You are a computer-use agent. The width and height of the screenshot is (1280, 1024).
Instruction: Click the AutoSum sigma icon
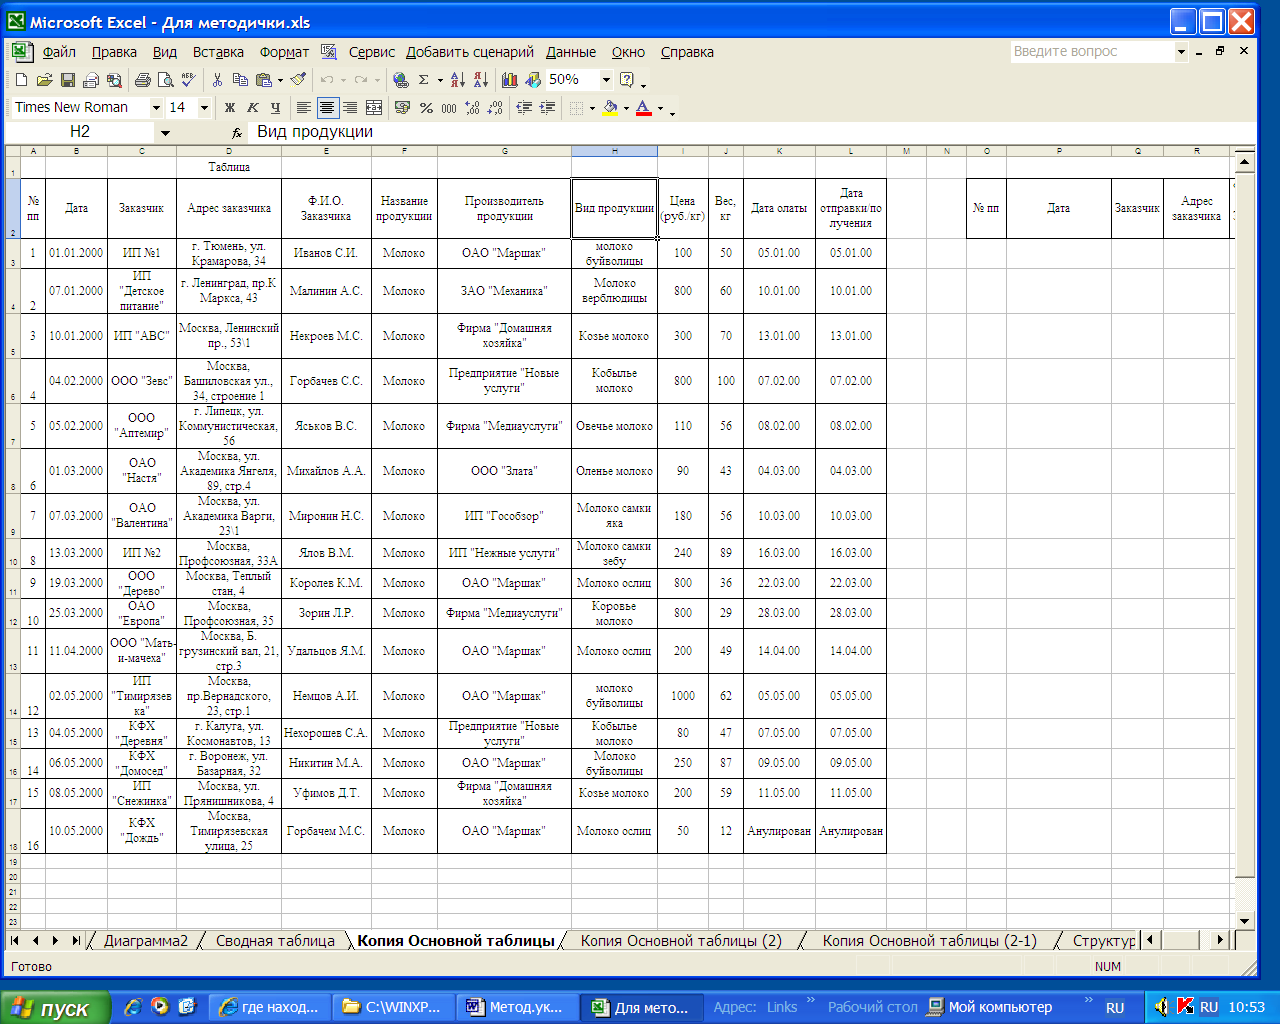pyautogui.click(x=424, y=80)
